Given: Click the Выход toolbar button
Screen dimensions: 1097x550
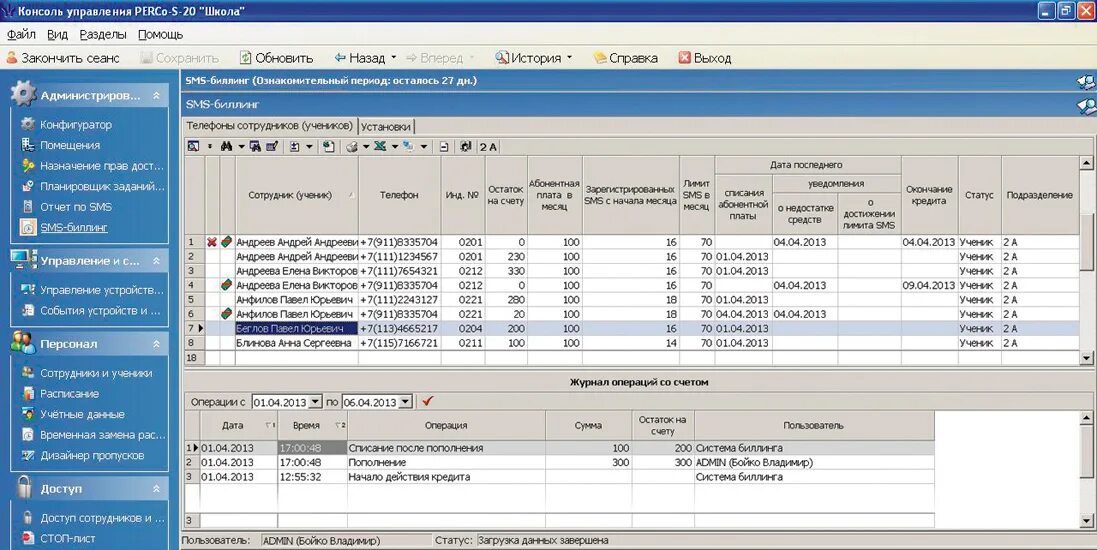Looking at the screenshot, I should [x=705, y=58].
